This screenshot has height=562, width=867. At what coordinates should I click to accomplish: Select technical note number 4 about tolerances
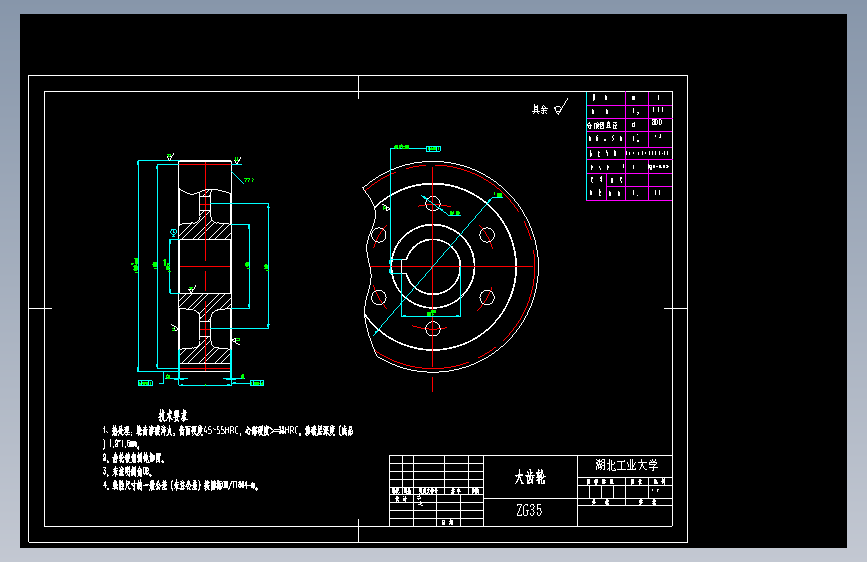181,486
